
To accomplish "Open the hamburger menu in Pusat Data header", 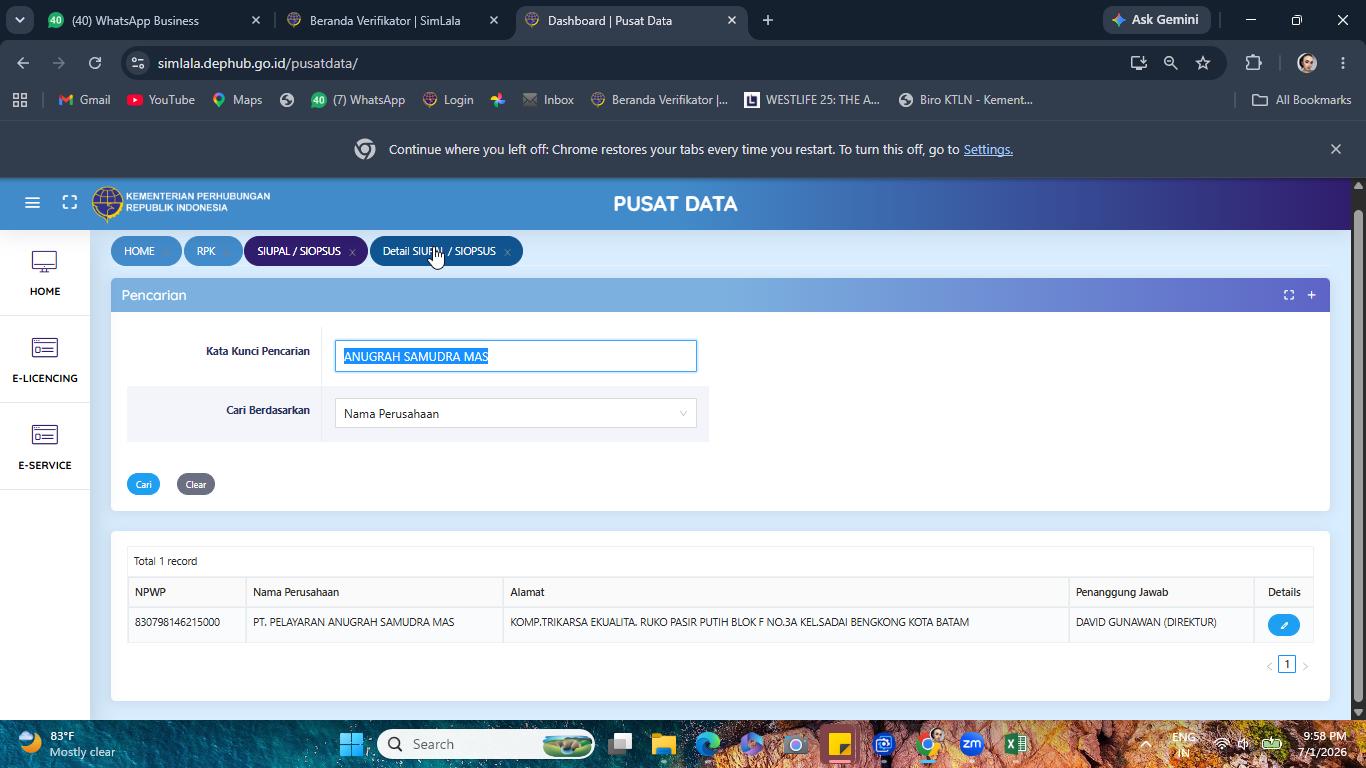I will (x=32, y=203).
